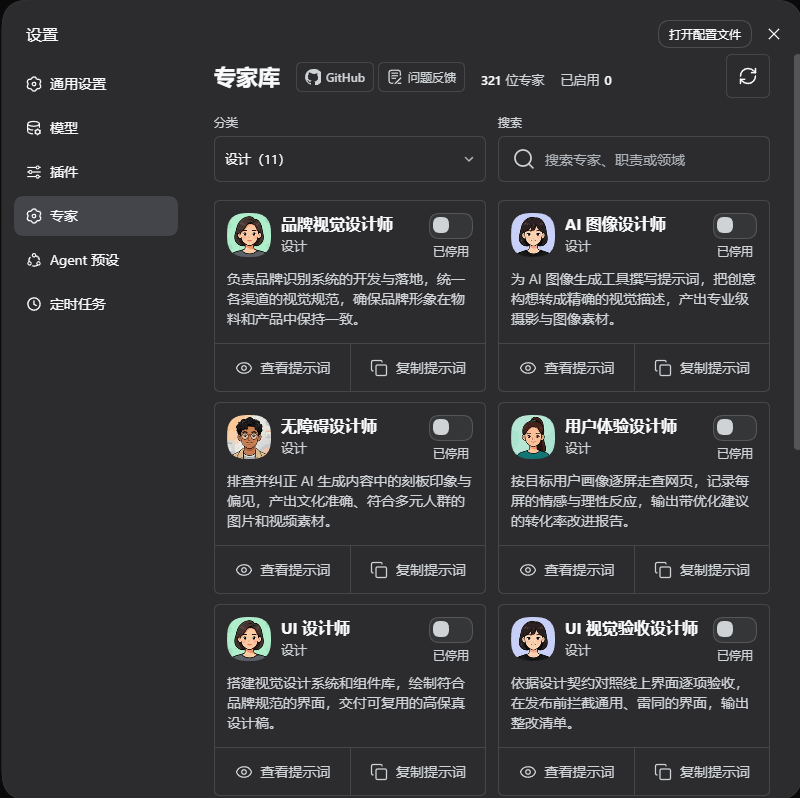Image resolution: width=800 pixels, height=798 pixels.
Task: Click the 专家库 heading
Action: 247,78
